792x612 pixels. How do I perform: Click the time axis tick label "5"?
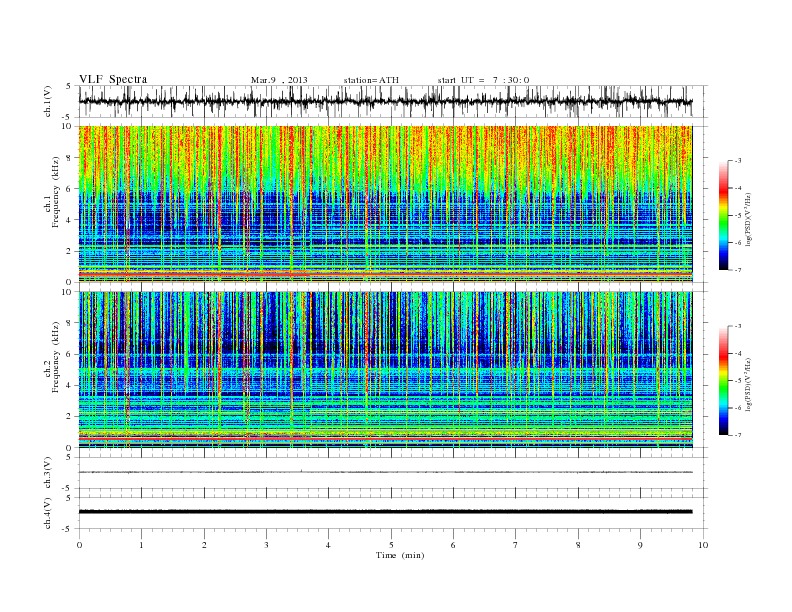pyautogui.click(x=391, y=545)
